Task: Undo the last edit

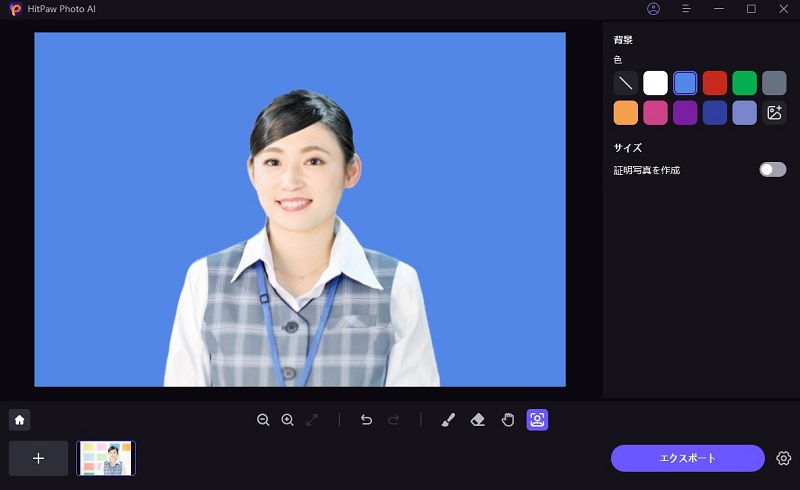Action: pos(366,420)
